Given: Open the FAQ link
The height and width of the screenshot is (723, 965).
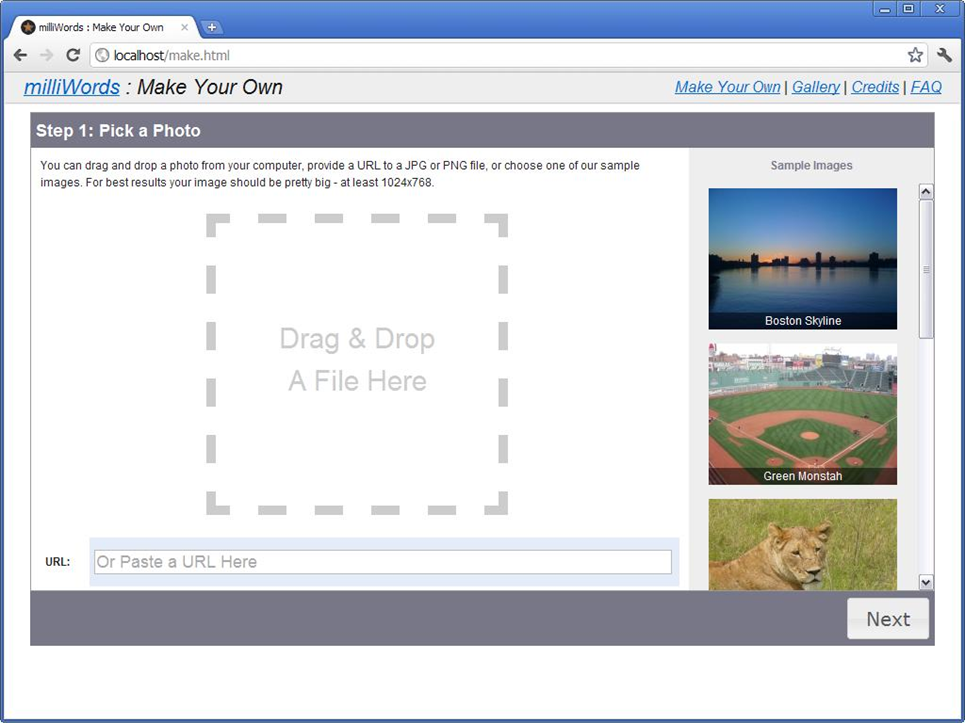Looking at the screenshot, I should click(x=926, y=87).
